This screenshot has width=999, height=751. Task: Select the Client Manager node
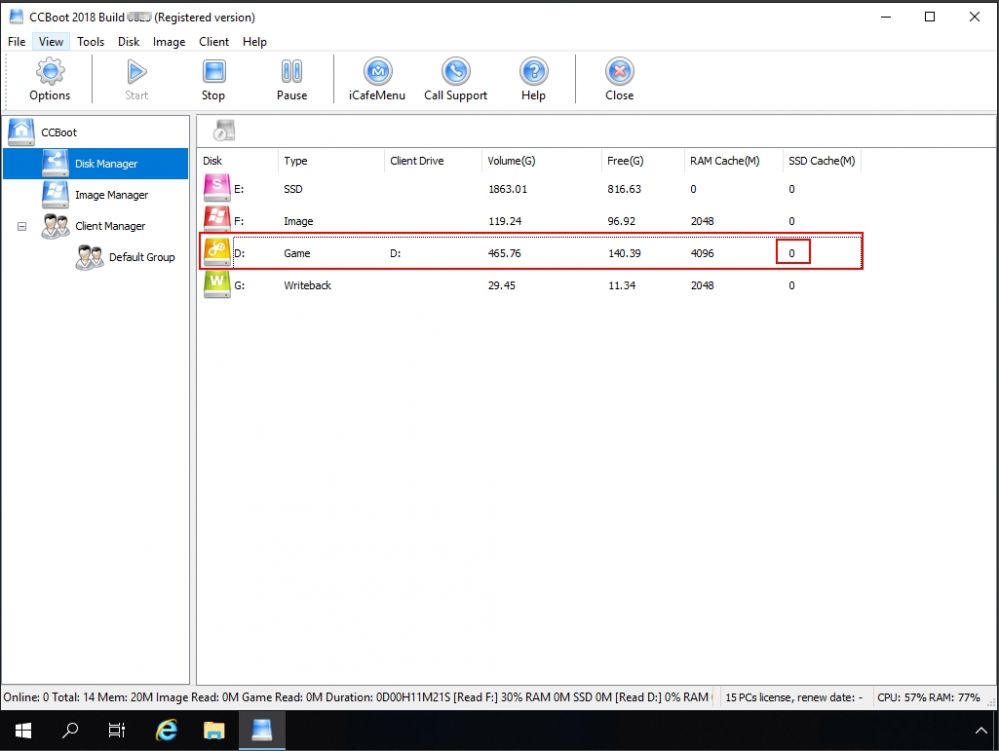(110, 226)
